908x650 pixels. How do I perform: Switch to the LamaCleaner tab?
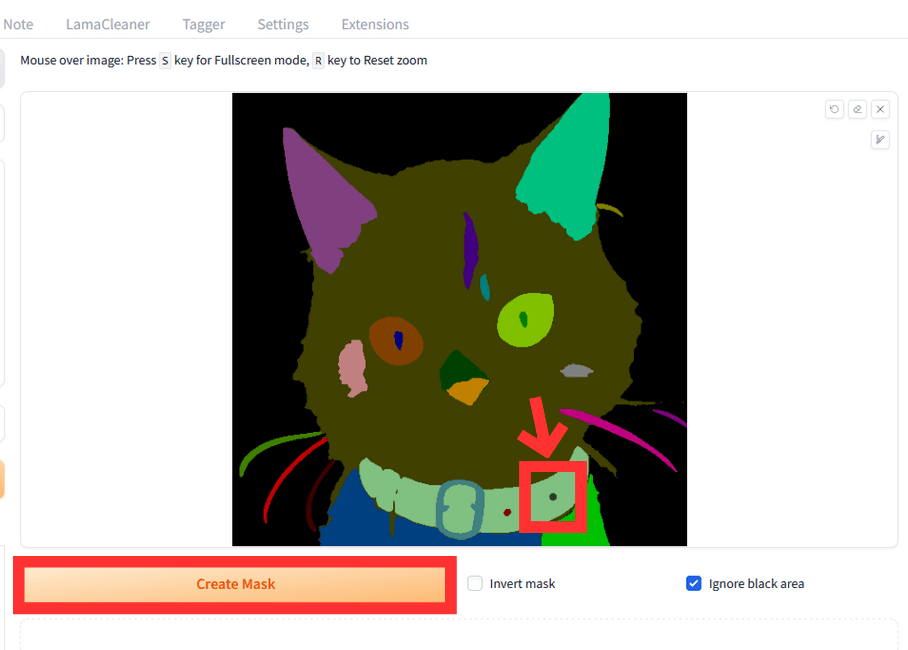(x=108, y=24)
